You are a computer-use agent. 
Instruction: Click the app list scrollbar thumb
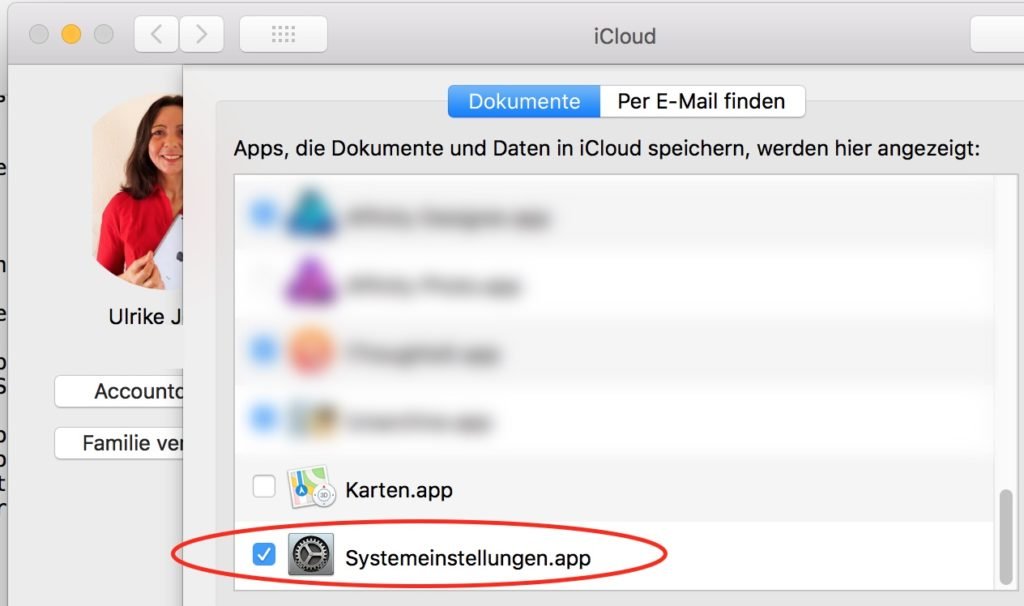click(x=1006, y=537)
